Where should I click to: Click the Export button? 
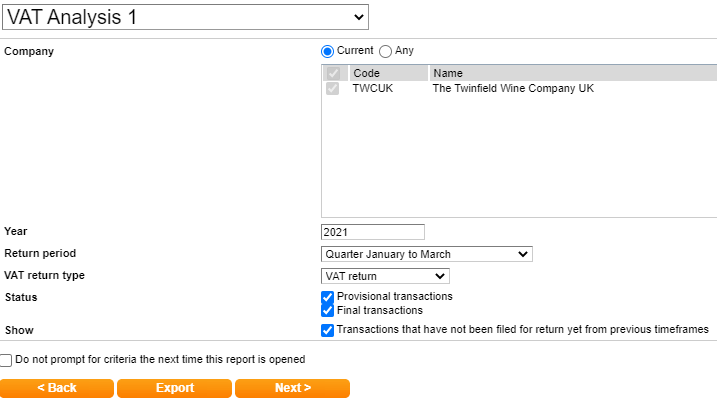[x=174, y=388]
